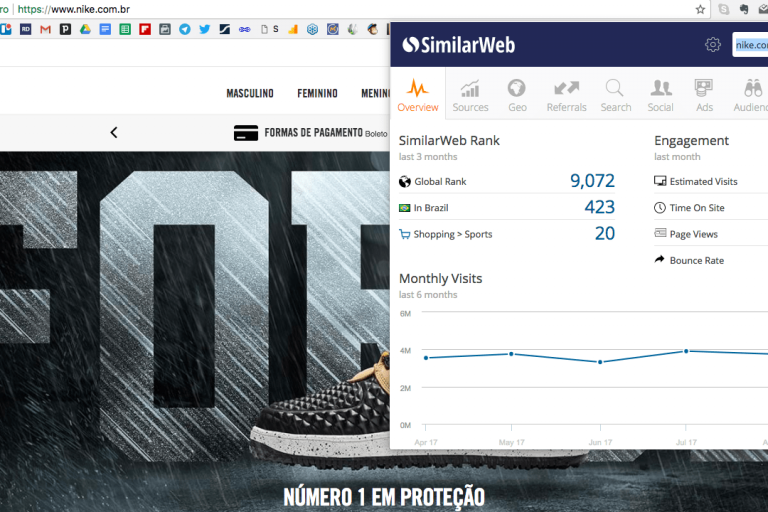Go to previous promo with left chevron
The height and width of the screenshot is (512, 768).
[114, 132]
